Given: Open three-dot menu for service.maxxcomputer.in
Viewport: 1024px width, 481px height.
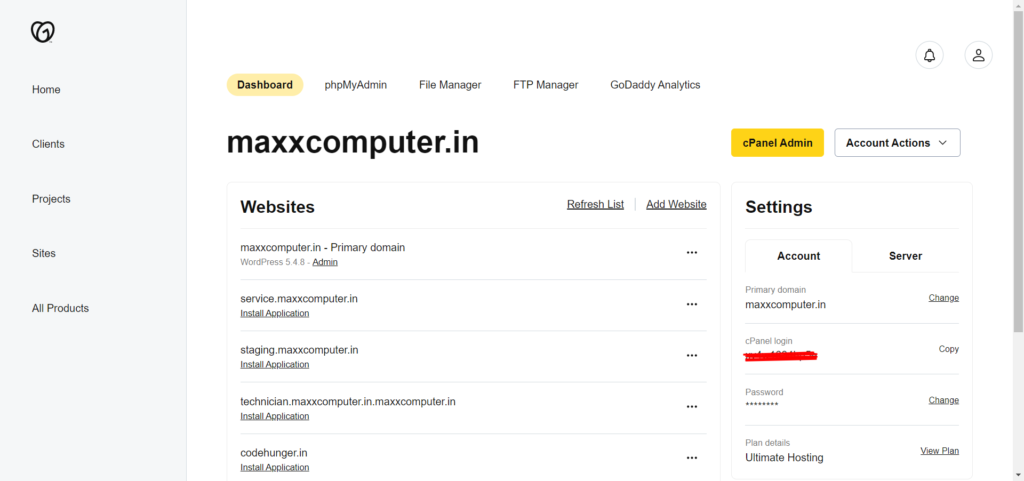Looking at the screenshot, I should tap(692, 304).
